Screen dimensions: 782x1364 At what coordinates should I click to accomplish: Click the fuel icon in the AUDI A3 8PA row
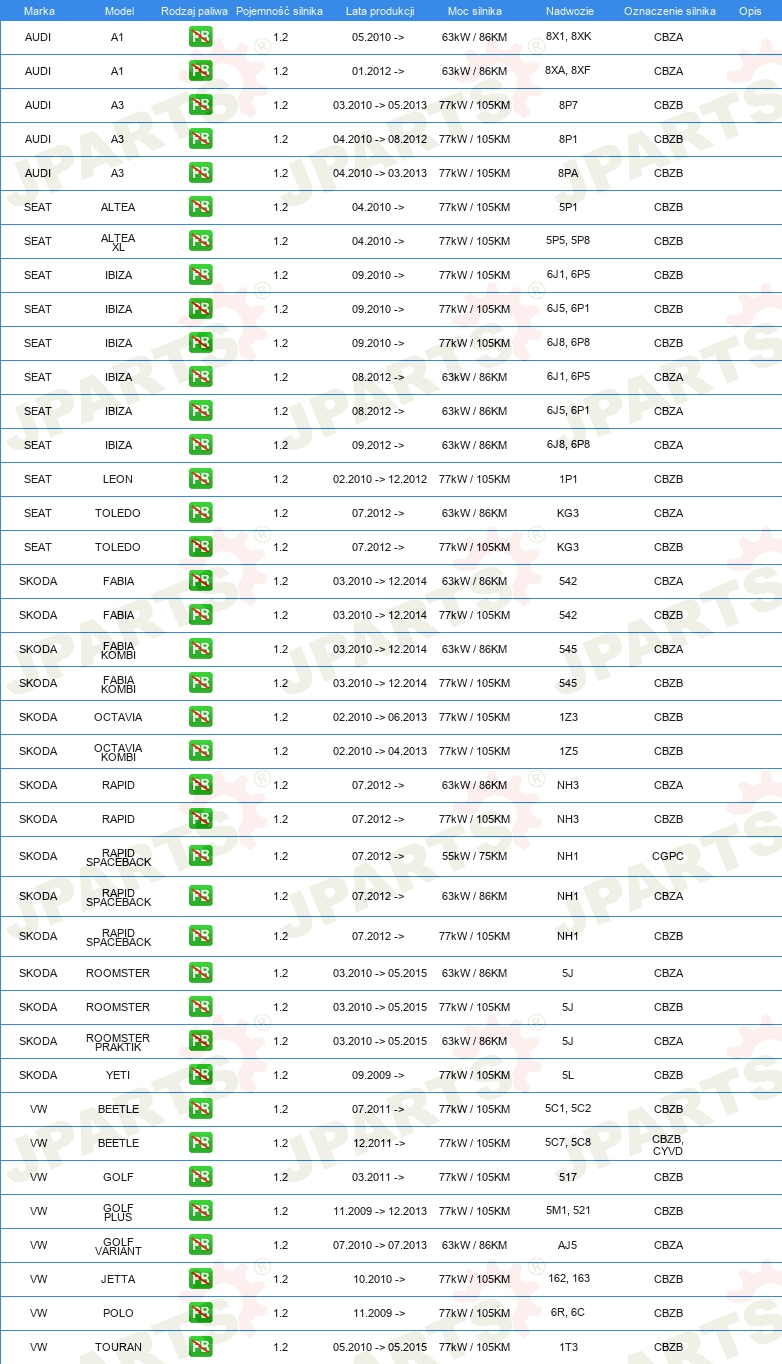point(200,172)
